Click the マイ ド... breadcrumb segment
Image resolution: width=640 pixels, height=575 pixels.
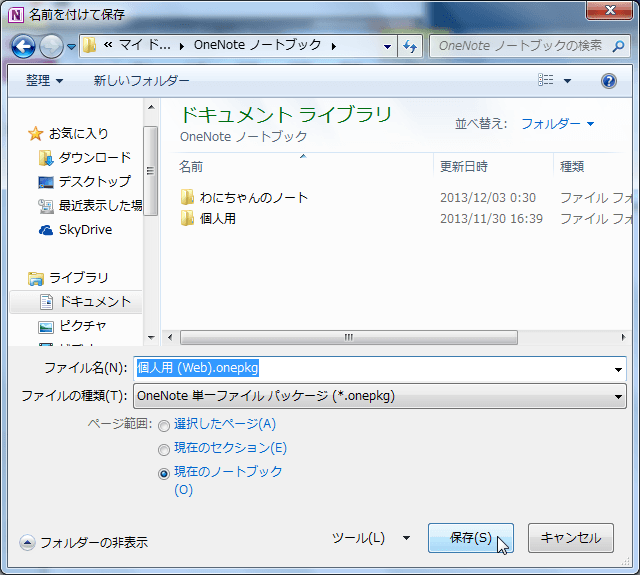[144, 45]
